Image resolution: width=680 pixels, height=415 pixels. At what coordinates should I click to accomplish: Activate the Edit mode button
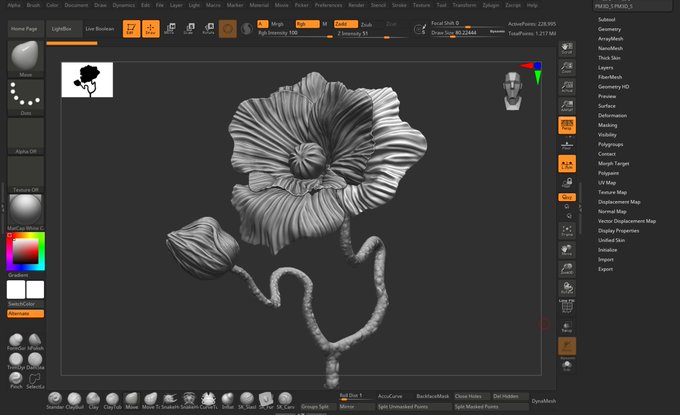click(x=131, y=29)
